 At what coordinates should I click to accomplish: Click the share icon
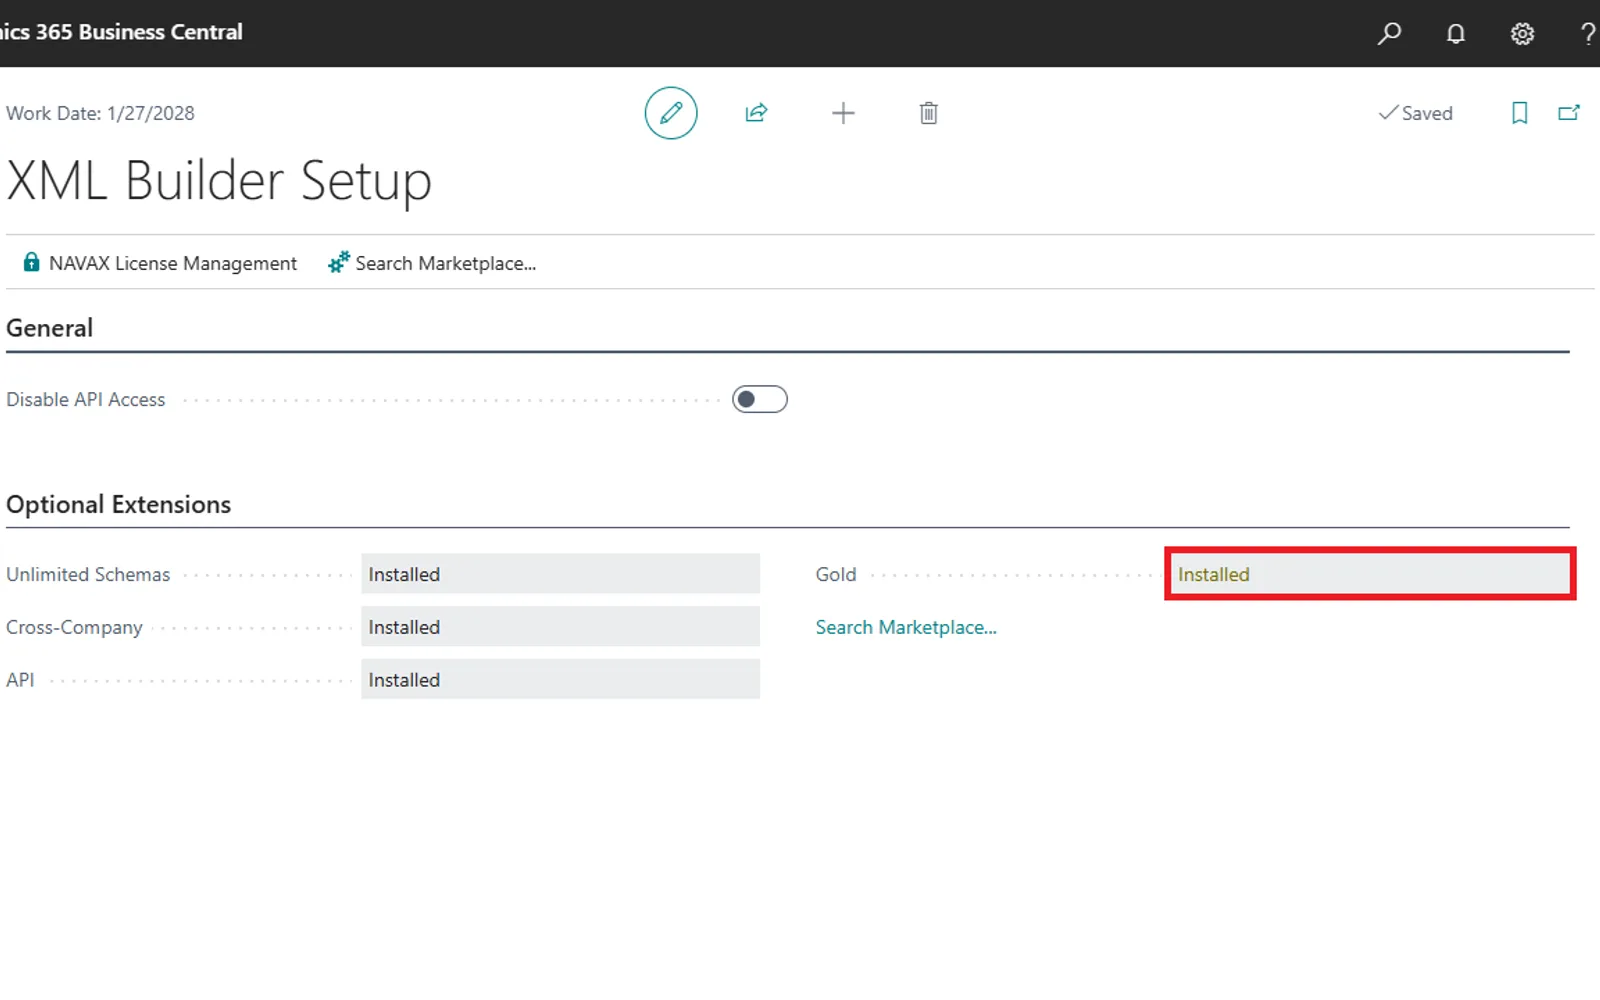pos(757,113)
